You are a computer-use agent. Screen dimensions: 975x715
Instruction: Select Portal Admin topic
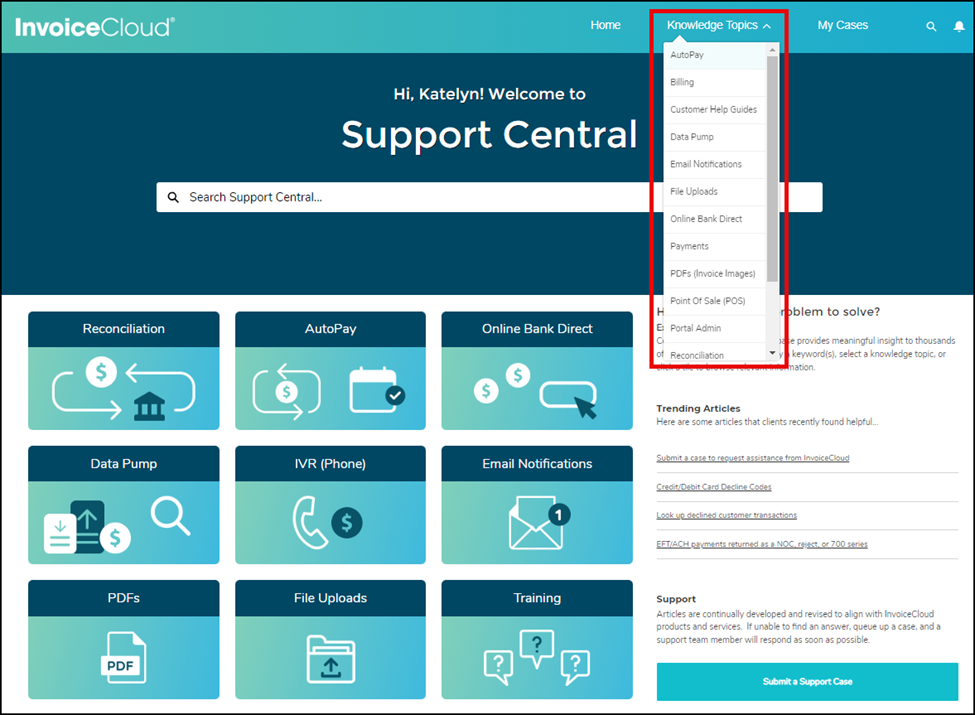point(715,329)
